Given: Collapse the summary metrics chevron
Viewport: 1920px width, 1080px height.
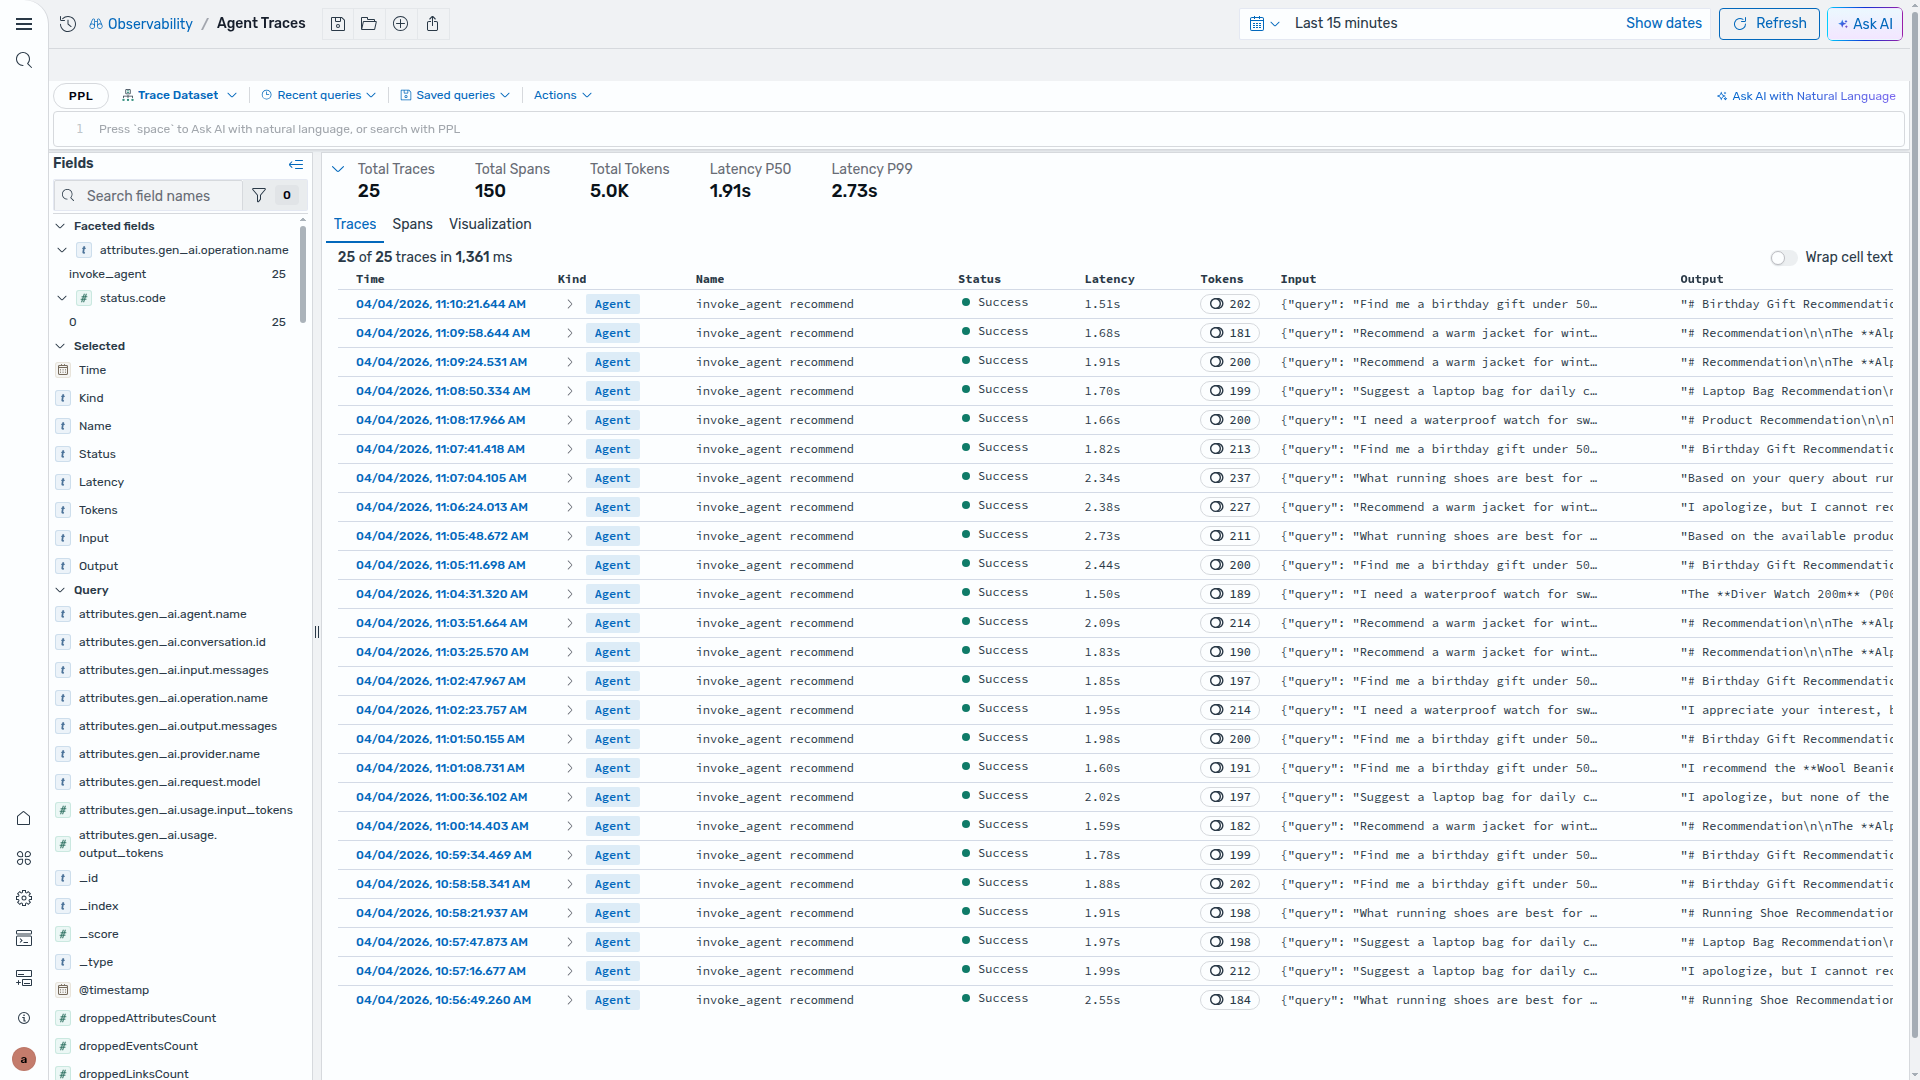Looking at the screenshot, I should click(338, 169).
